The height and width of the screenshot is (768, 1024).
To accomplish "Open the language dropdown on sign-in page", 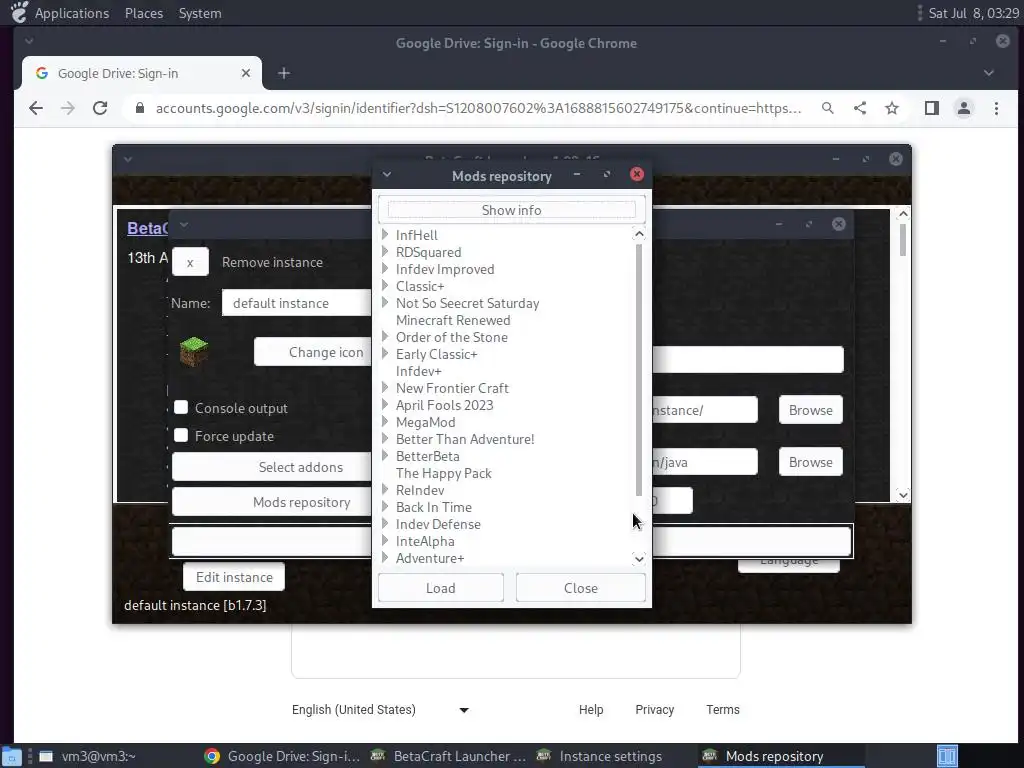I will click(380, 710).
